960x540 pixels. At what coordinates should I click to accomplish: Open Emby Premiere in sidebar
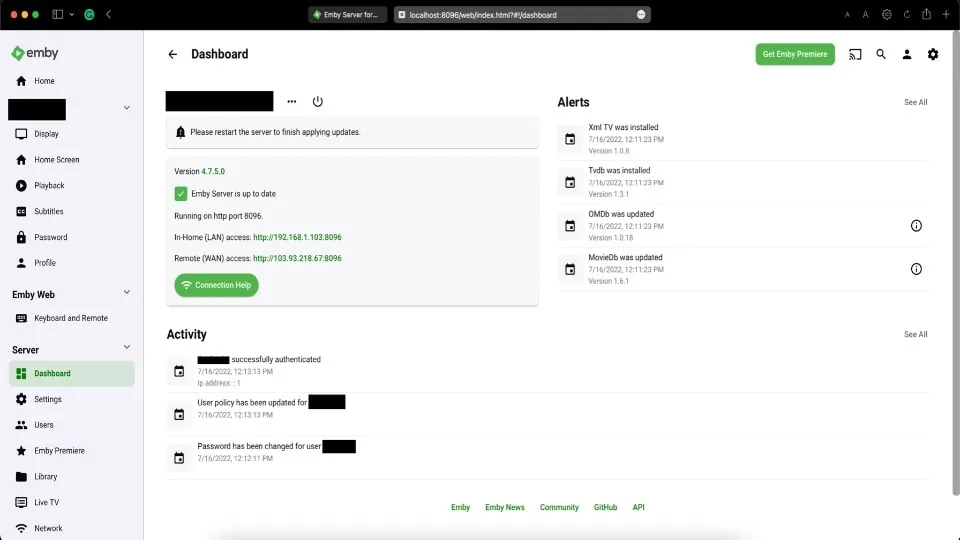(x=72, y=451)
